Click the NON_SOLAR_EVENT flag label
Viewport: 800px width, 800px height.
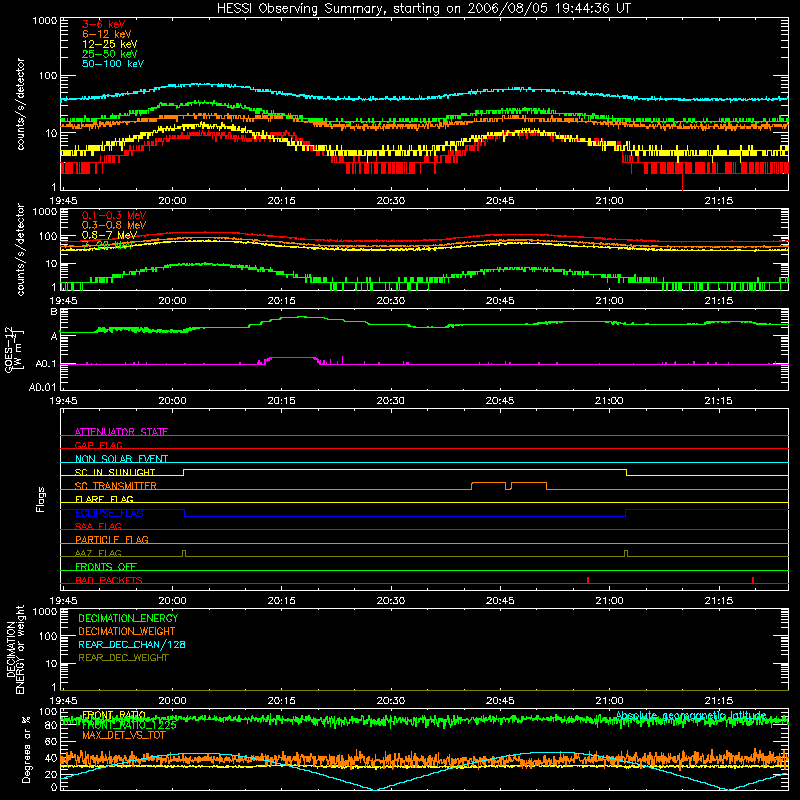click(121, 459)
